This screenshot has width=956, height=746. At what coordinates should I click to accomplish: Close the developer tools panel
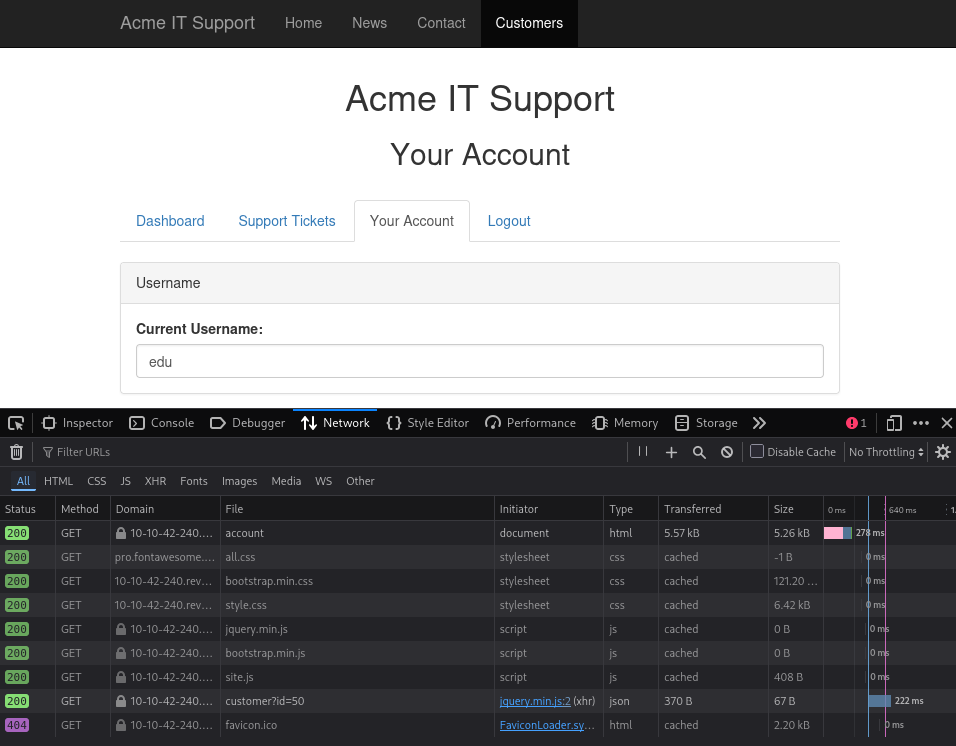pos(947,423)
